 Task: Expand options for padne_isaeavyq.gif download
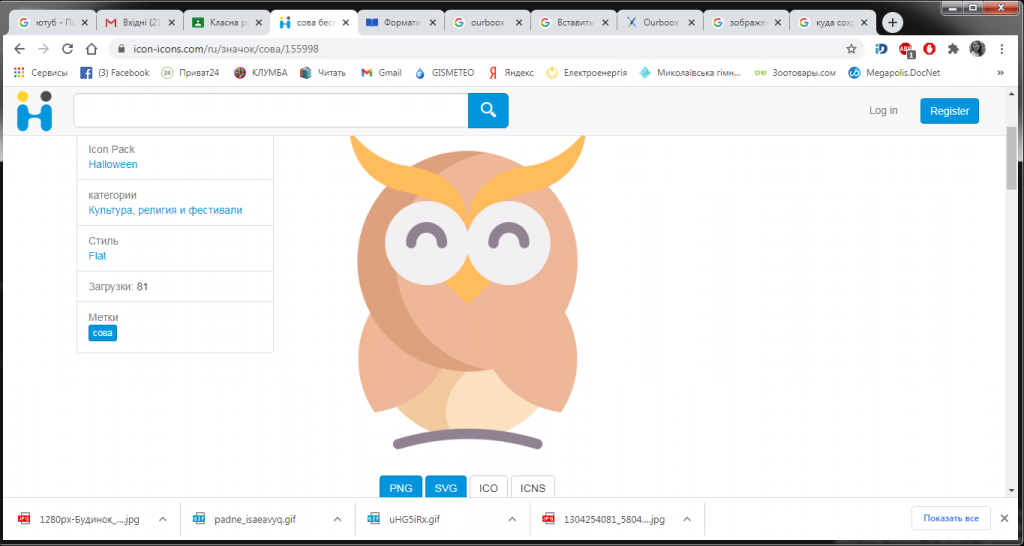[x=337, y=519]
